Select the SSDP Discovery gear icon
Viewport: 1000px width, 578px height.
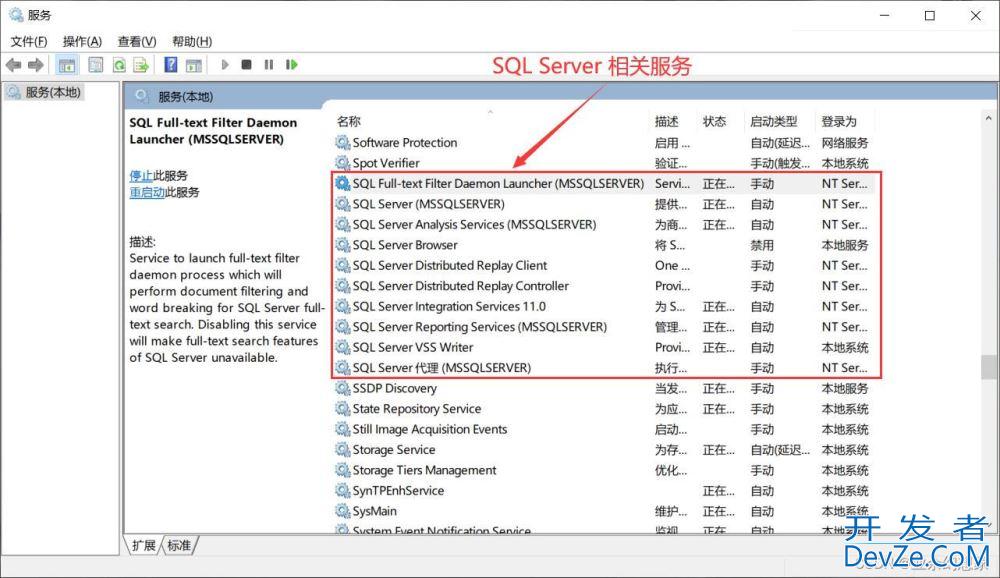[x=342, y=388]
